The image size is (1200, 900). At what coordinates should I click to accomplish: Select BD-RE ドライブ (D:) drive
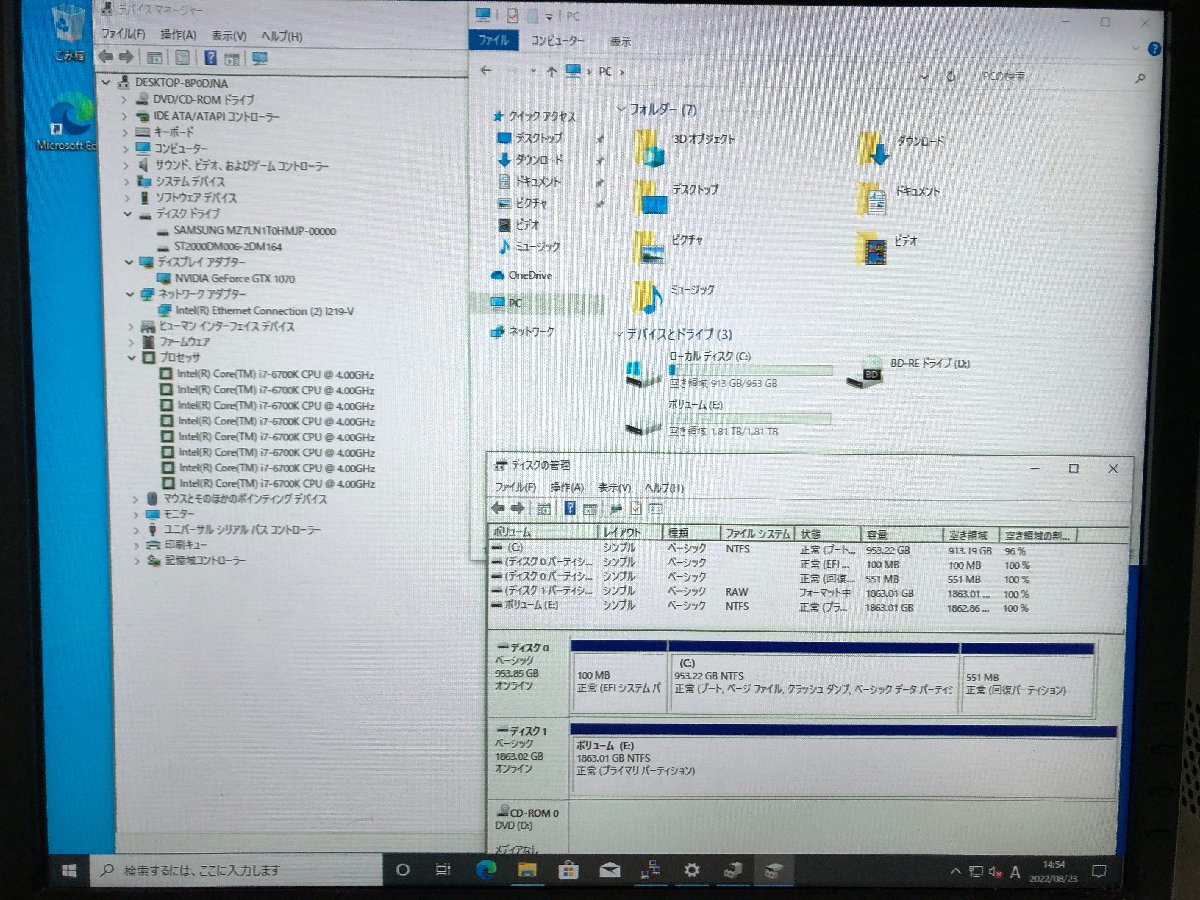coord(910,370)
